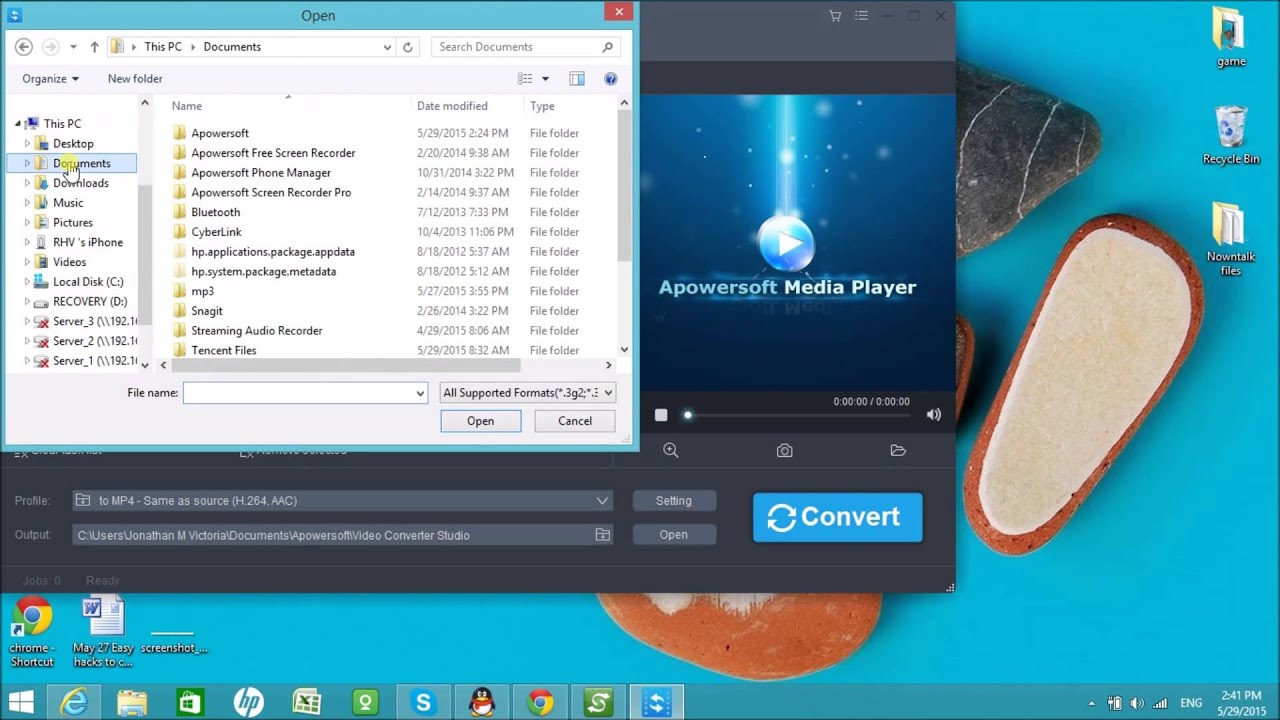Screen dimensions: 1280x720
Task: Open the HP taskbar icon
Action: (x=249, y=703)
